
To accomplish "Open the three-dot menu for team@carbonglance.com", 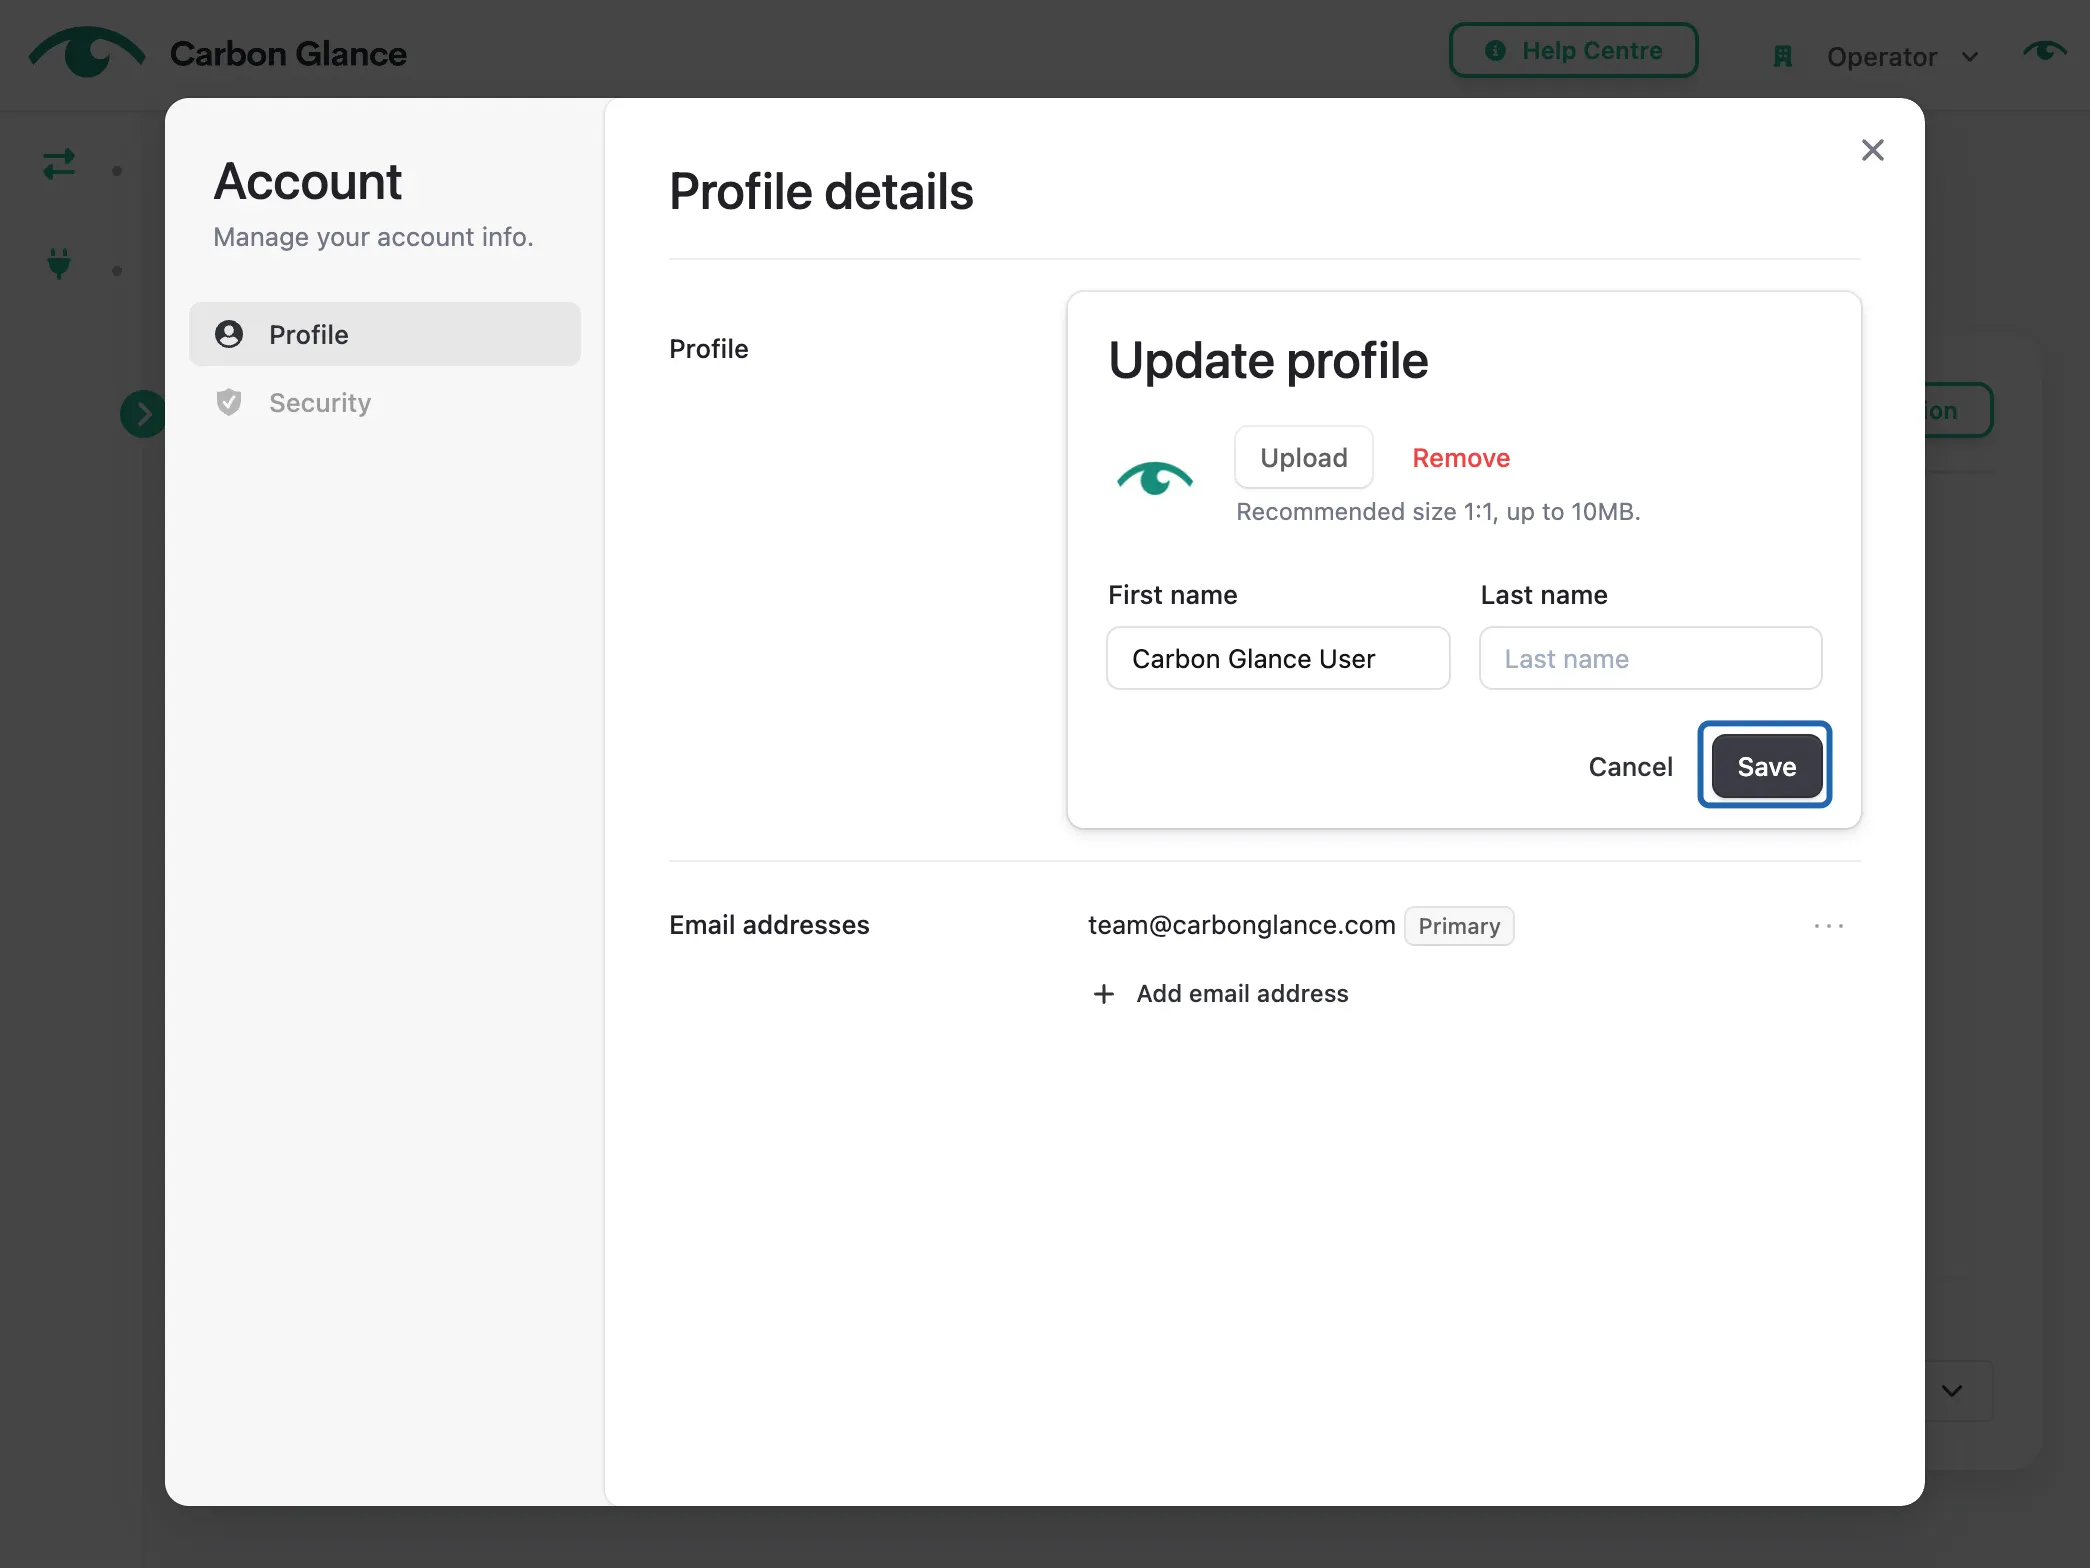I will click(x=1828, y=926).
